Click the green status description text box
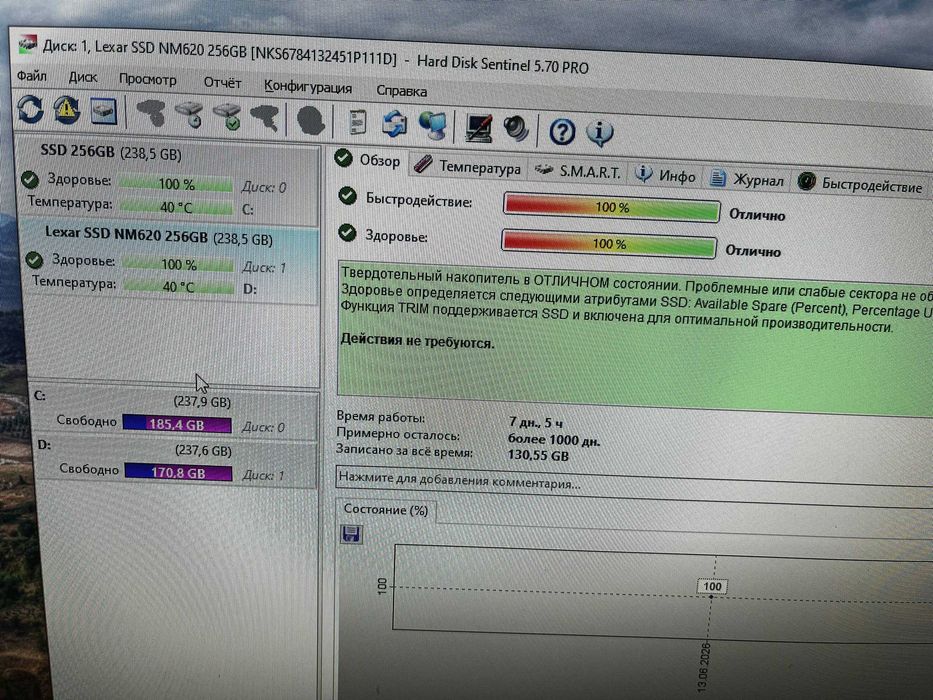The width and height of the screenshot is (933, 700). [635, 339]
